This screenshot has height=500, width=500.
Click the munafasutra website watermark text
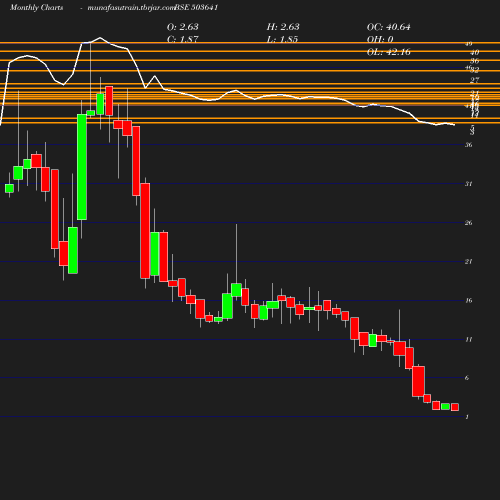tap(130, 7)
